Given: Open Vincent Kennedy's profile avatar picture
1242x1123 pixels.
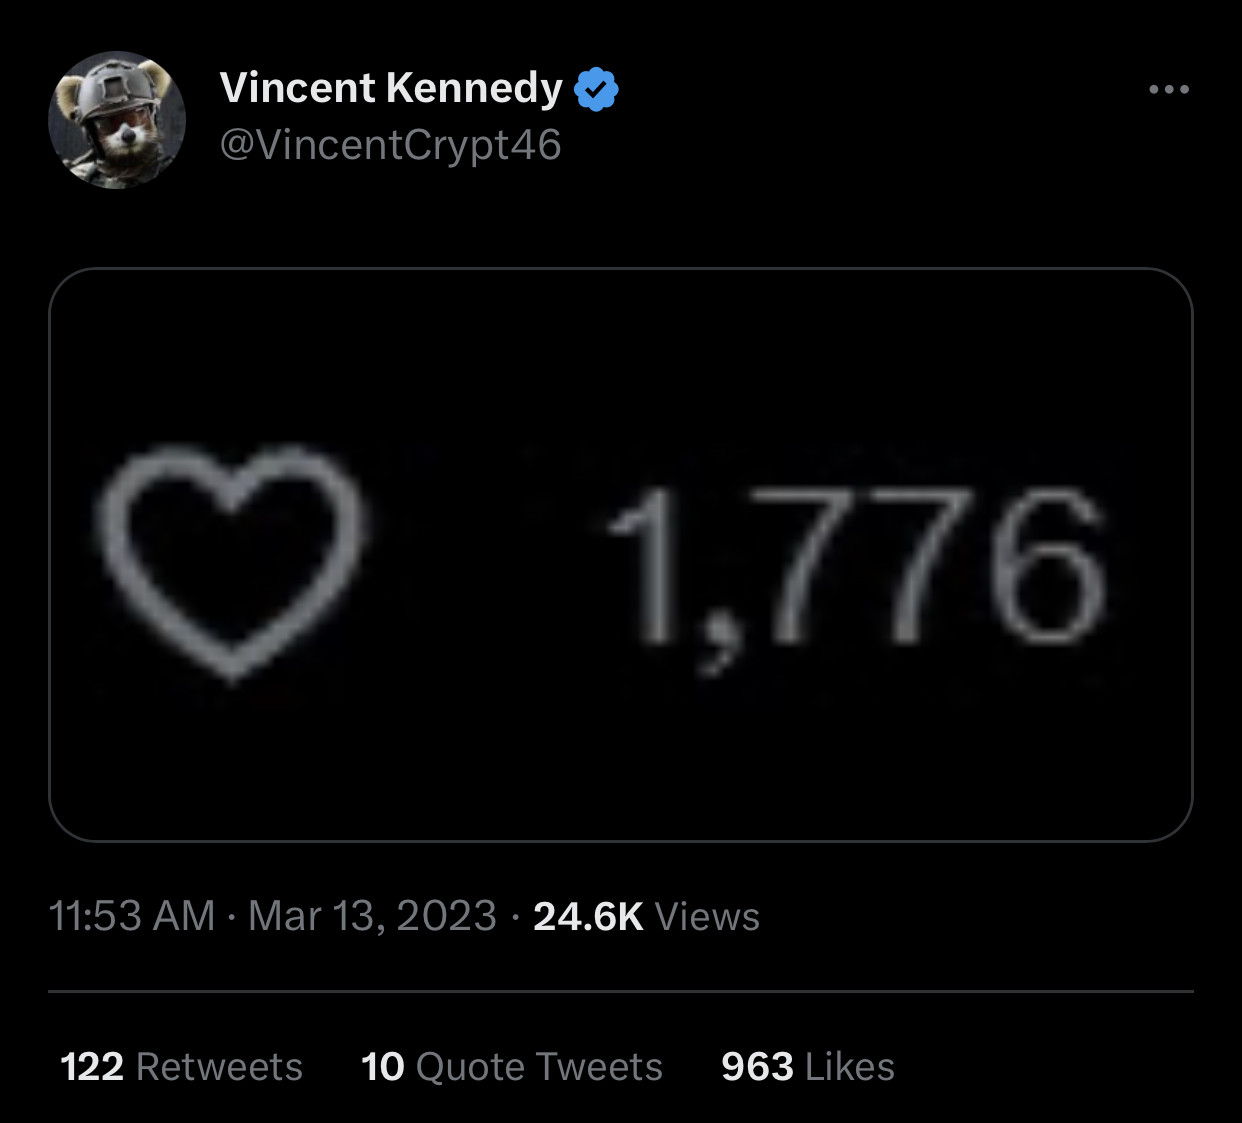Looking at the screenshot, I should pos(117,120).
